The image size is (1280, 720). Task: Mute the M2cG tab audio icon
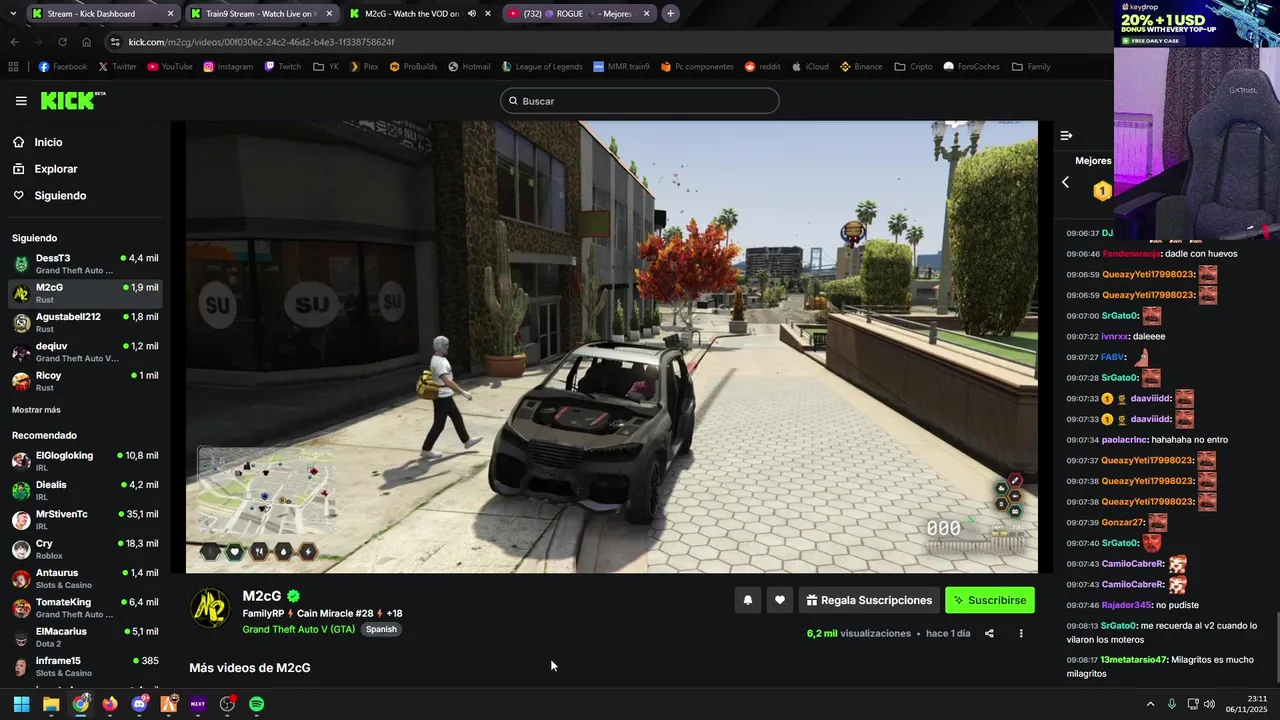coord(472,14)
